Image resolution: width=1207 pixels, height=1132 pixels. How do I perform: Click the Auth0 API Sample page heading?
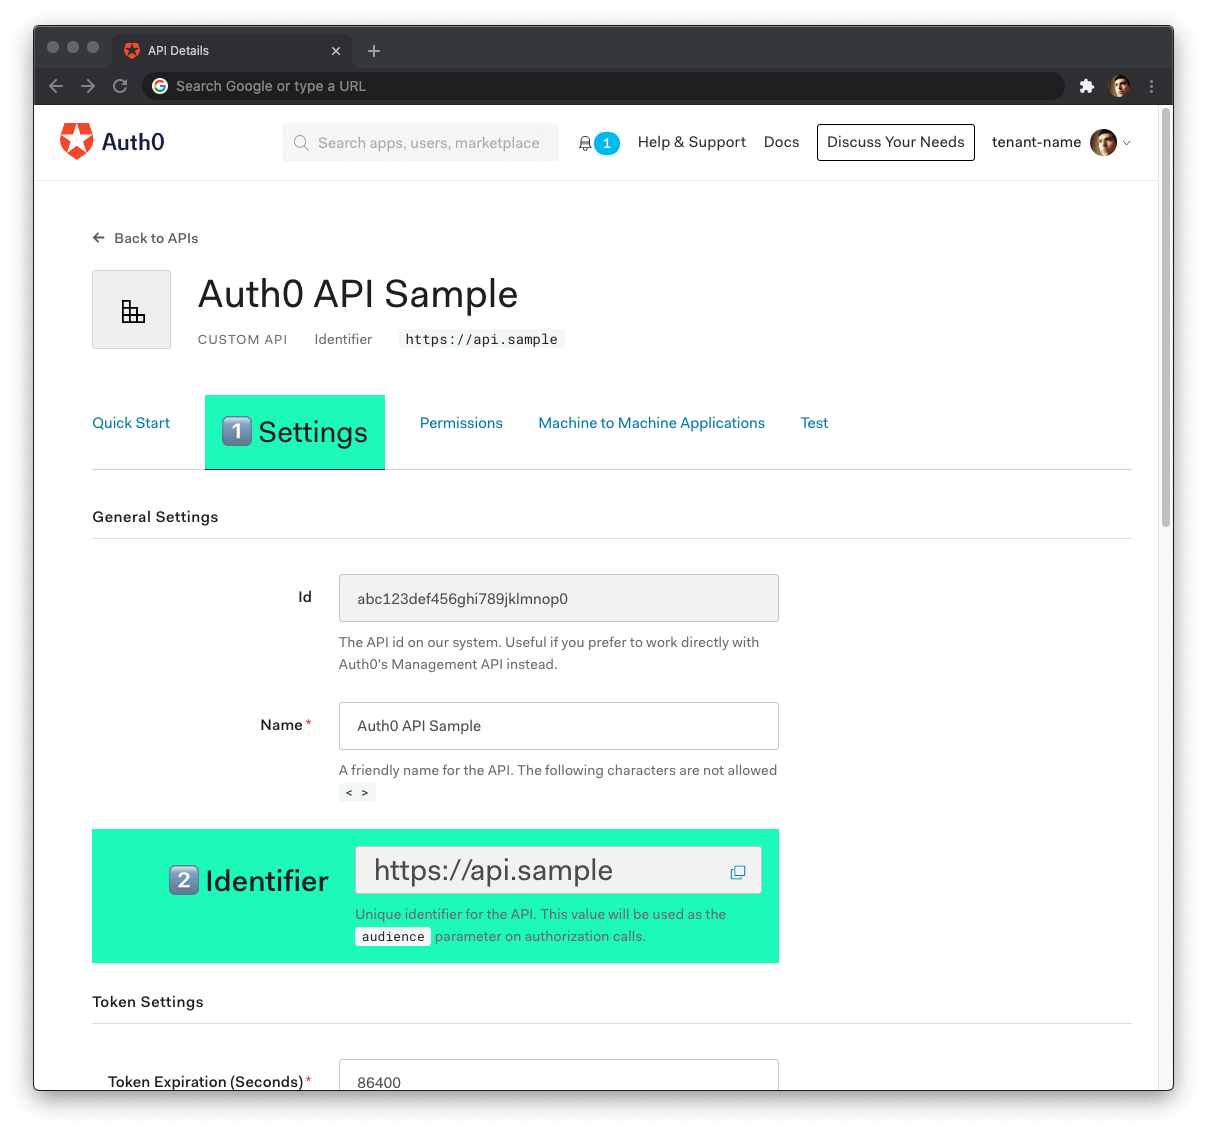(358, 294)
